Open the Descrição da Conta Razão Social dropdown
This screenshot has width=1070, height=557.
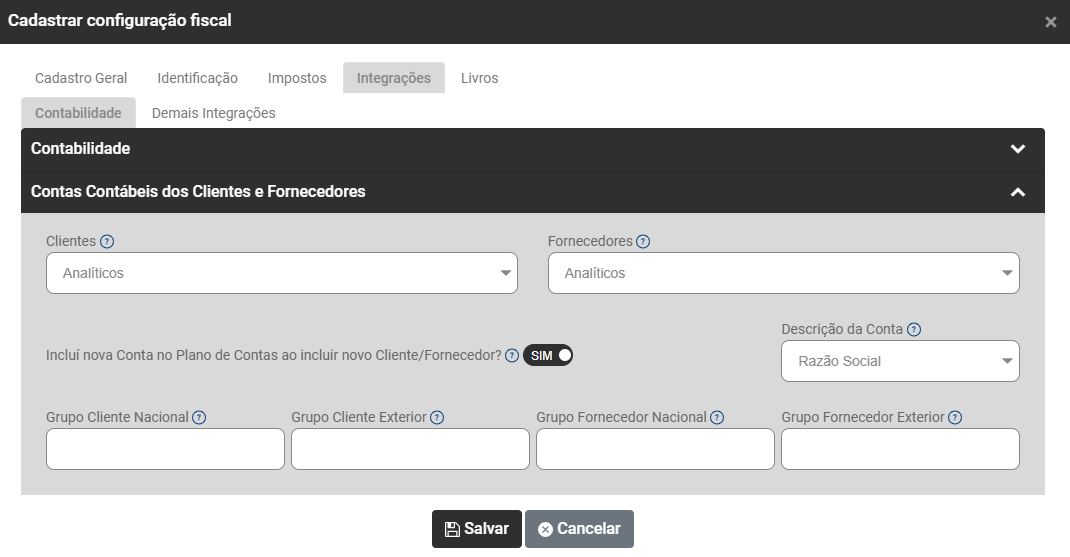tap(900, 361)
